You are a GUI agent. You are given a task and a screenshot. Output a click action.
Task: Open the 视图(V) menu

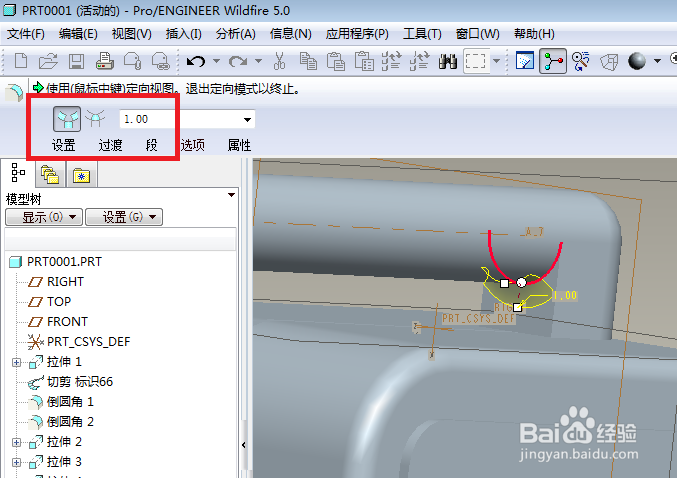pyautogui.click(x=132, y=34)
